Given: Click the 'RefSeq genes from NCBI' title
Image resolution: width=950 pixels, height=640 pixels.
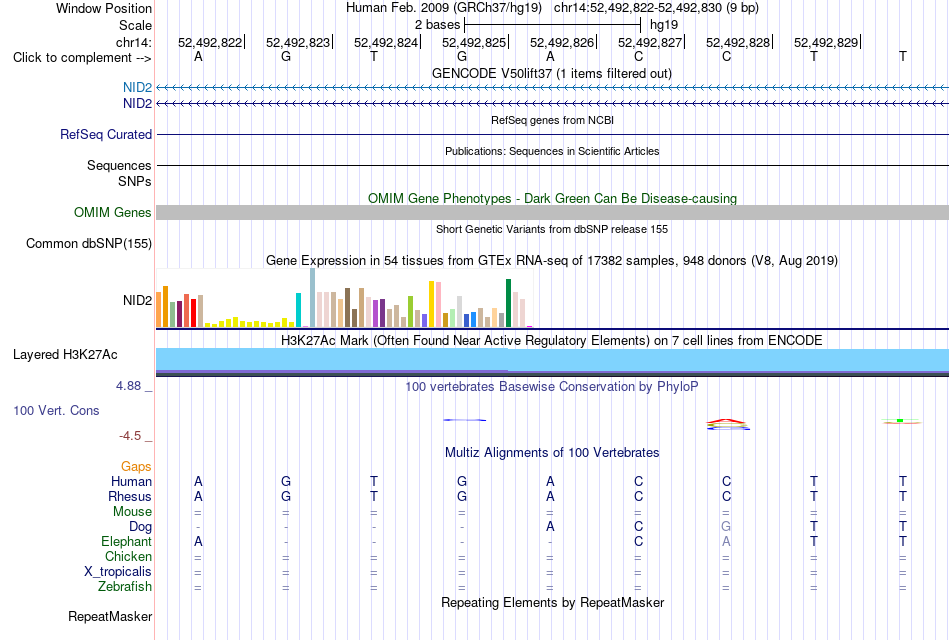Looking at the screenshot, I should coord(553,120).
